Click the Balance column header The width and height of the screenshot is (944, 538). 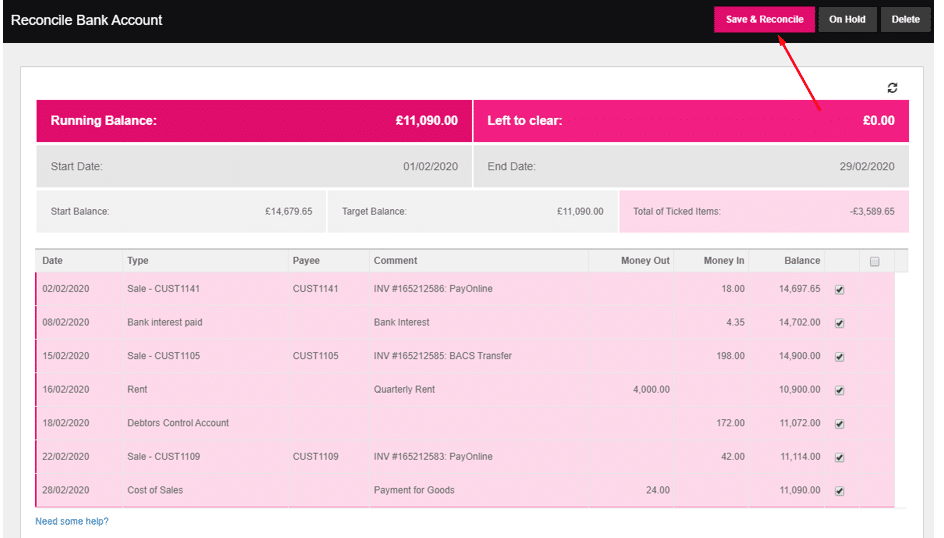pyautogui.click(x=801, y=261)
